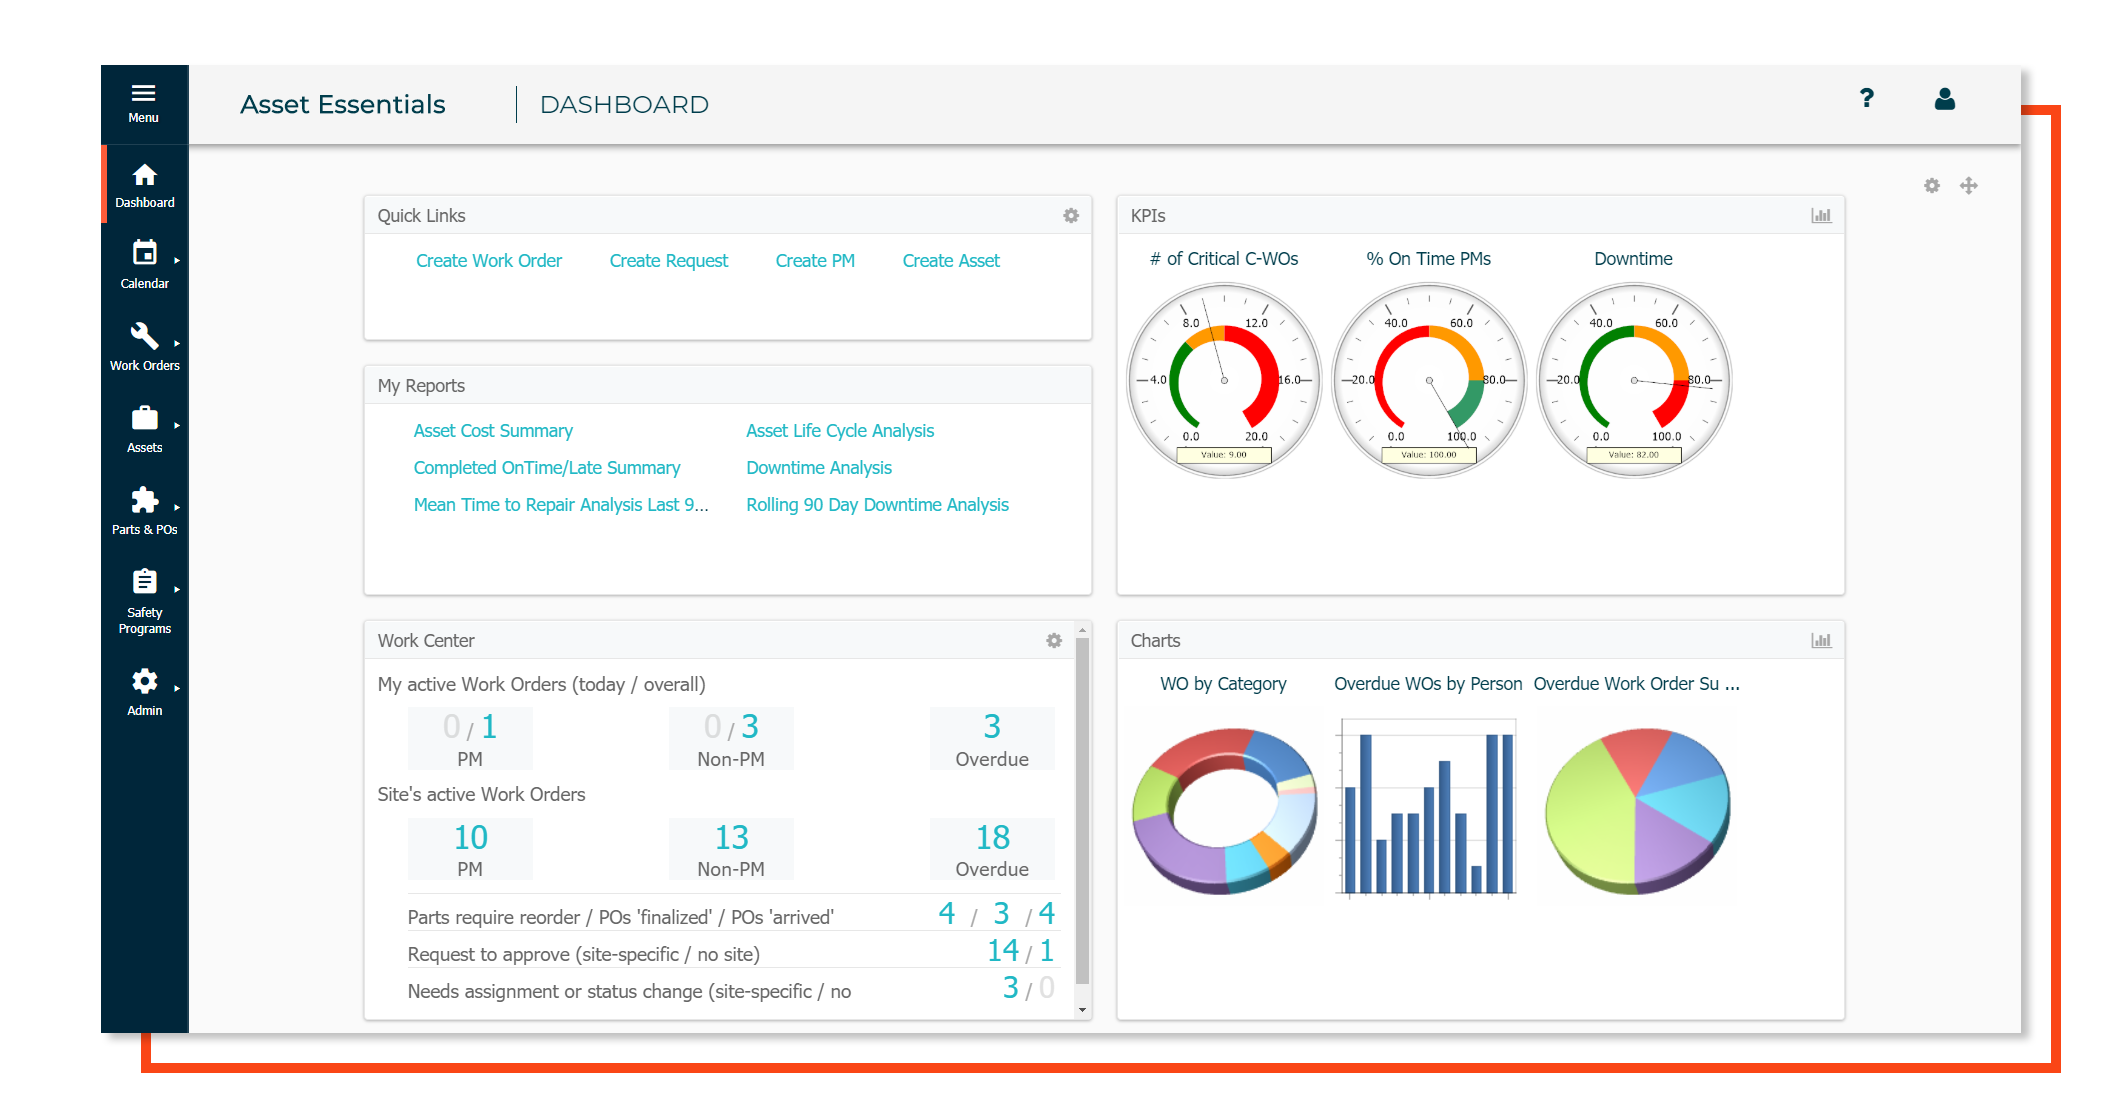Click Needs assignment count 3
The height and width of the screenshot is (1099, 2122).
pyautogui.click(x=1011, y=988)
